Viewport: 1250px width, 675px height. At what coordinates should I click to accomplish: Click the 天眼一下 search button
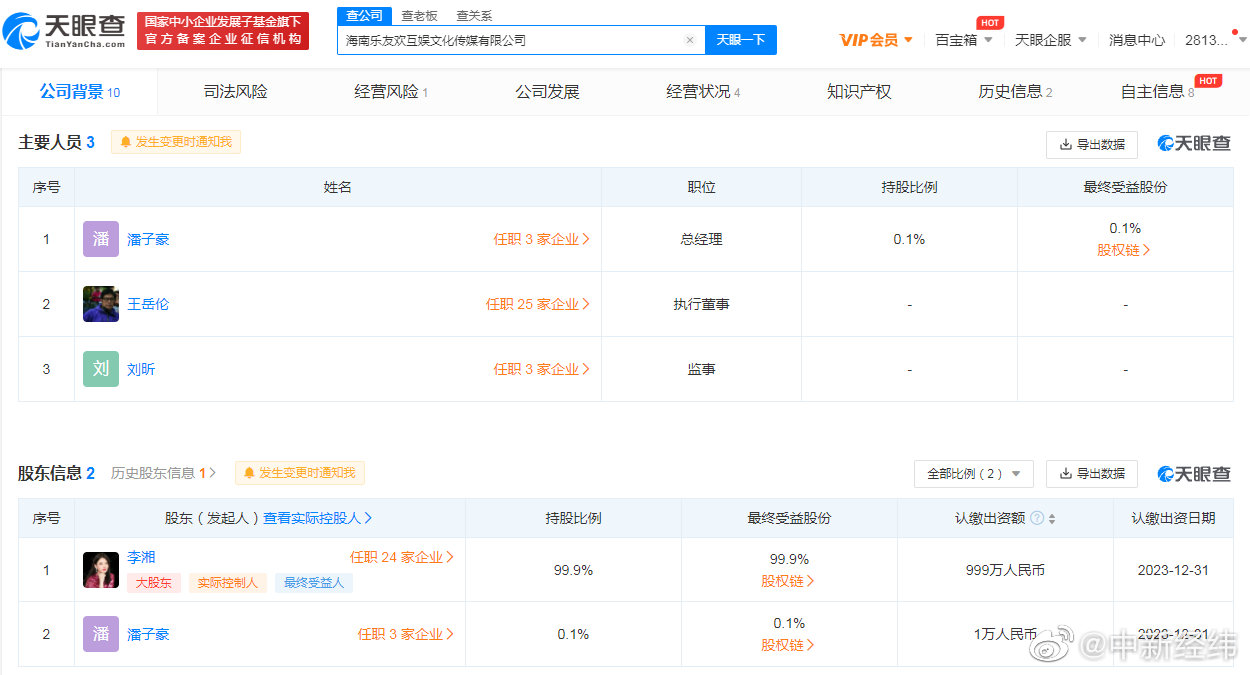(741, 40)
